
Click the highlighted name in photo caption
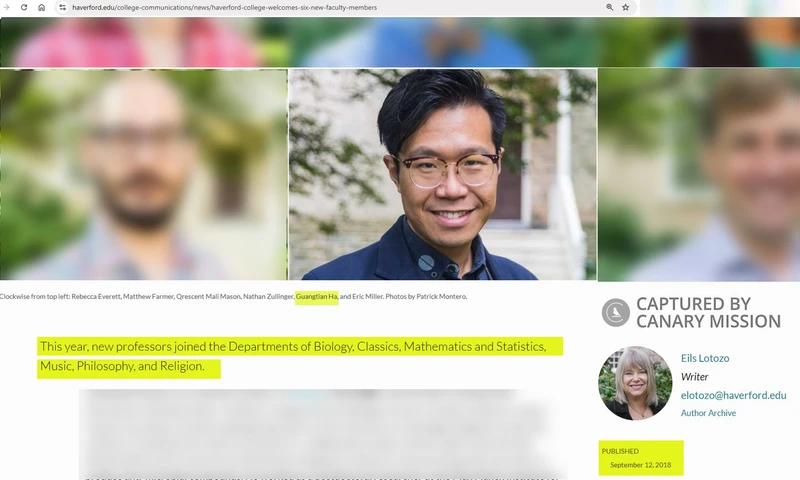(317, 296)
